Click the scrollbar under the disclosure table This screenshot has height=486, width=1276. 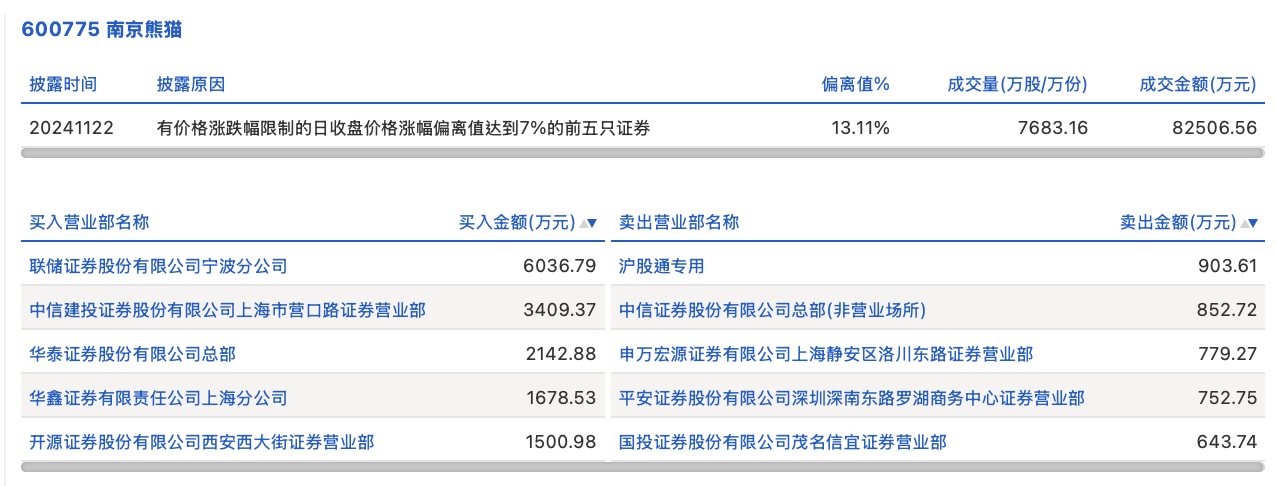click(642, 153)
